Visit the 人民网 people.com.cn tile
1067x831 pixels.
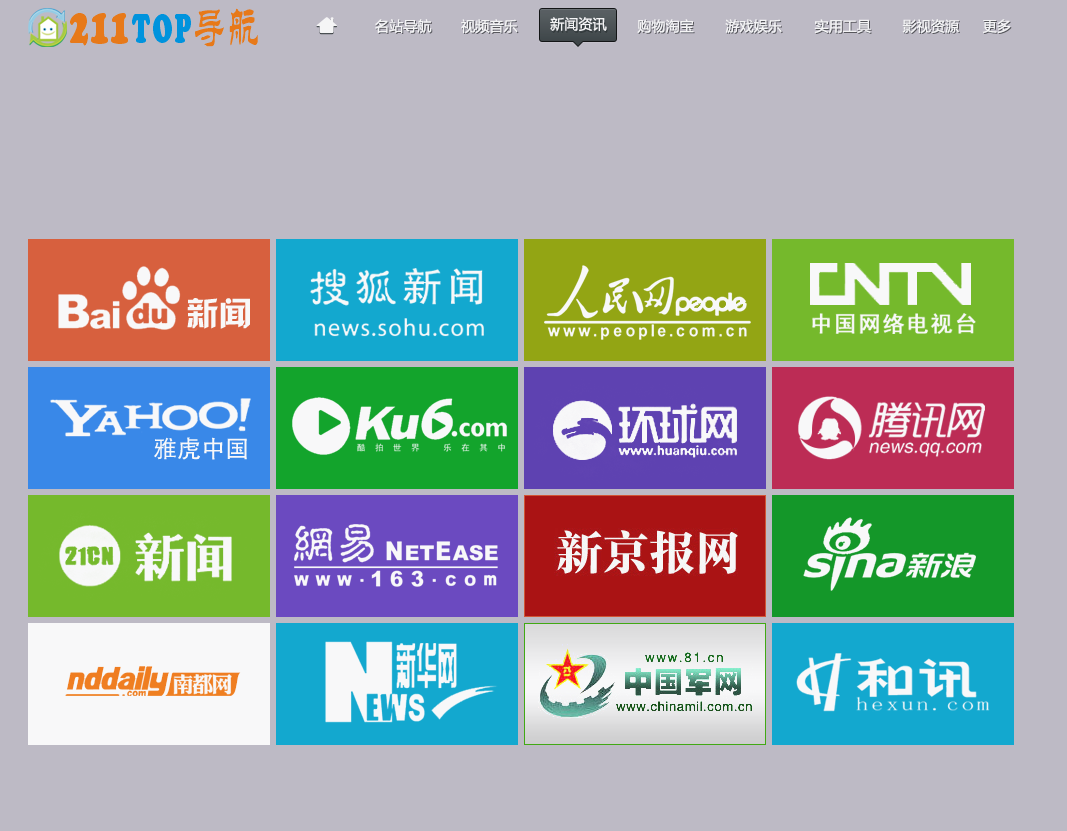[645, 300]
